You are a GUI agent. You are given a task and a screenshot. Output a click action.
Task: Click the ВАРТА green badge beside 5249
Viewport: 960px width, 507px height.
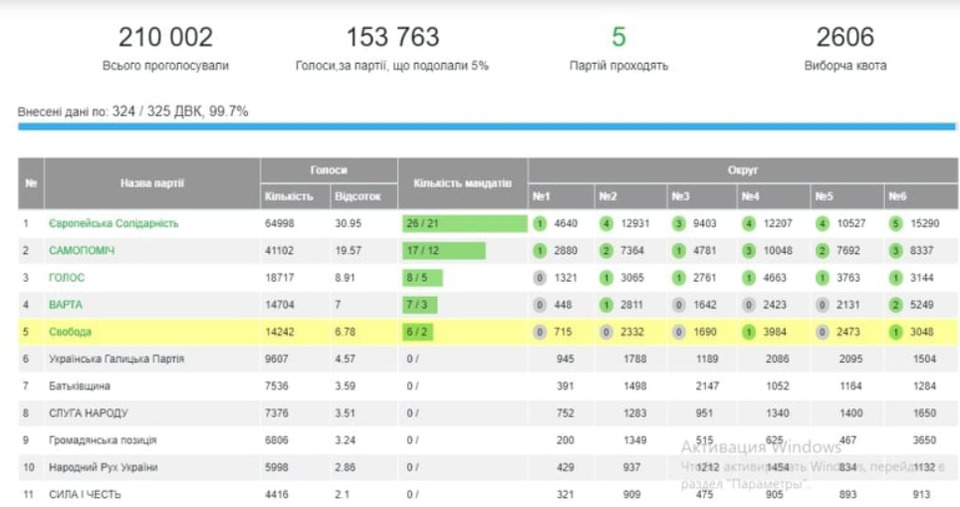click(x=895, y=305)
